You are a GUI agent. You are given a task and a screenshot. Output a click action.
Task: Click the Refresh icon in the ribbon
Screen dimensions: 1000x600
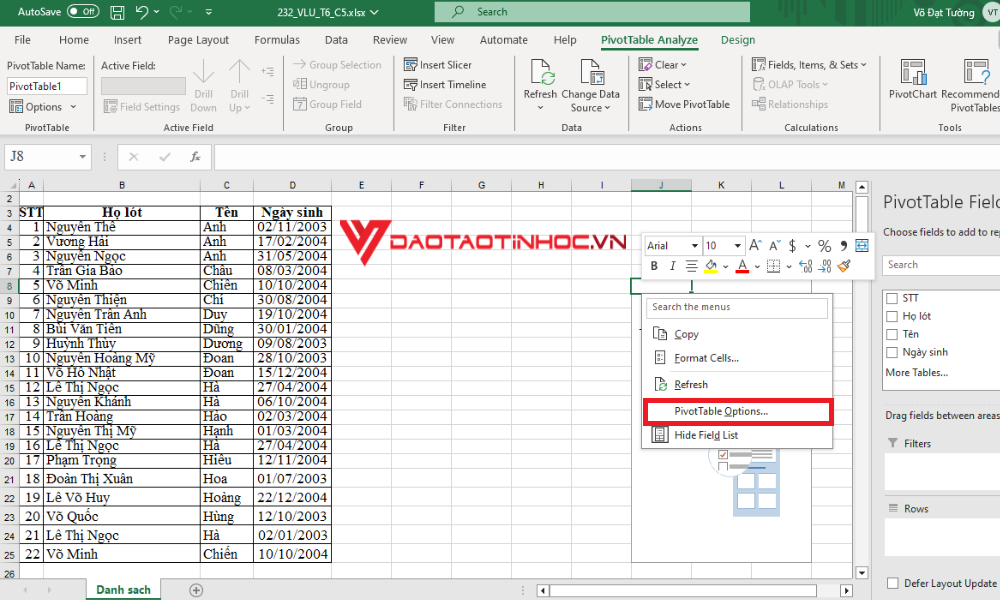click(540, 74)
